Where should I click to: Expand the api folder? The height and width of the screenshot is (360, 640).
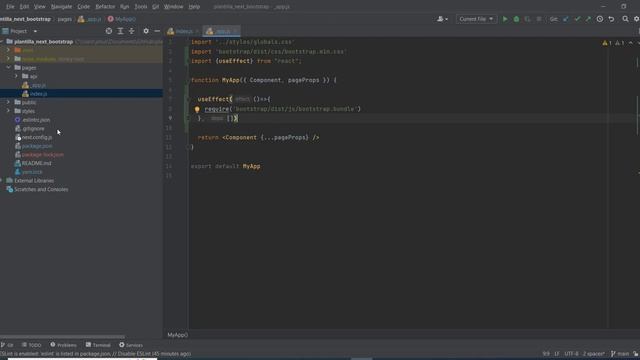click(16, 76)
